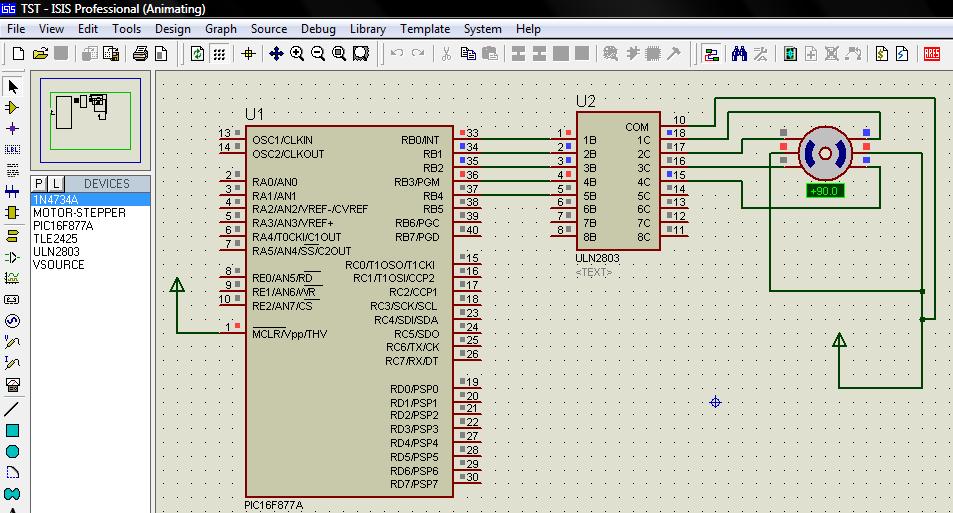Click the ARES netlist transfer icon
This screenshot has height=513, width=953.
pyautogui.click(x=931, y=53)
